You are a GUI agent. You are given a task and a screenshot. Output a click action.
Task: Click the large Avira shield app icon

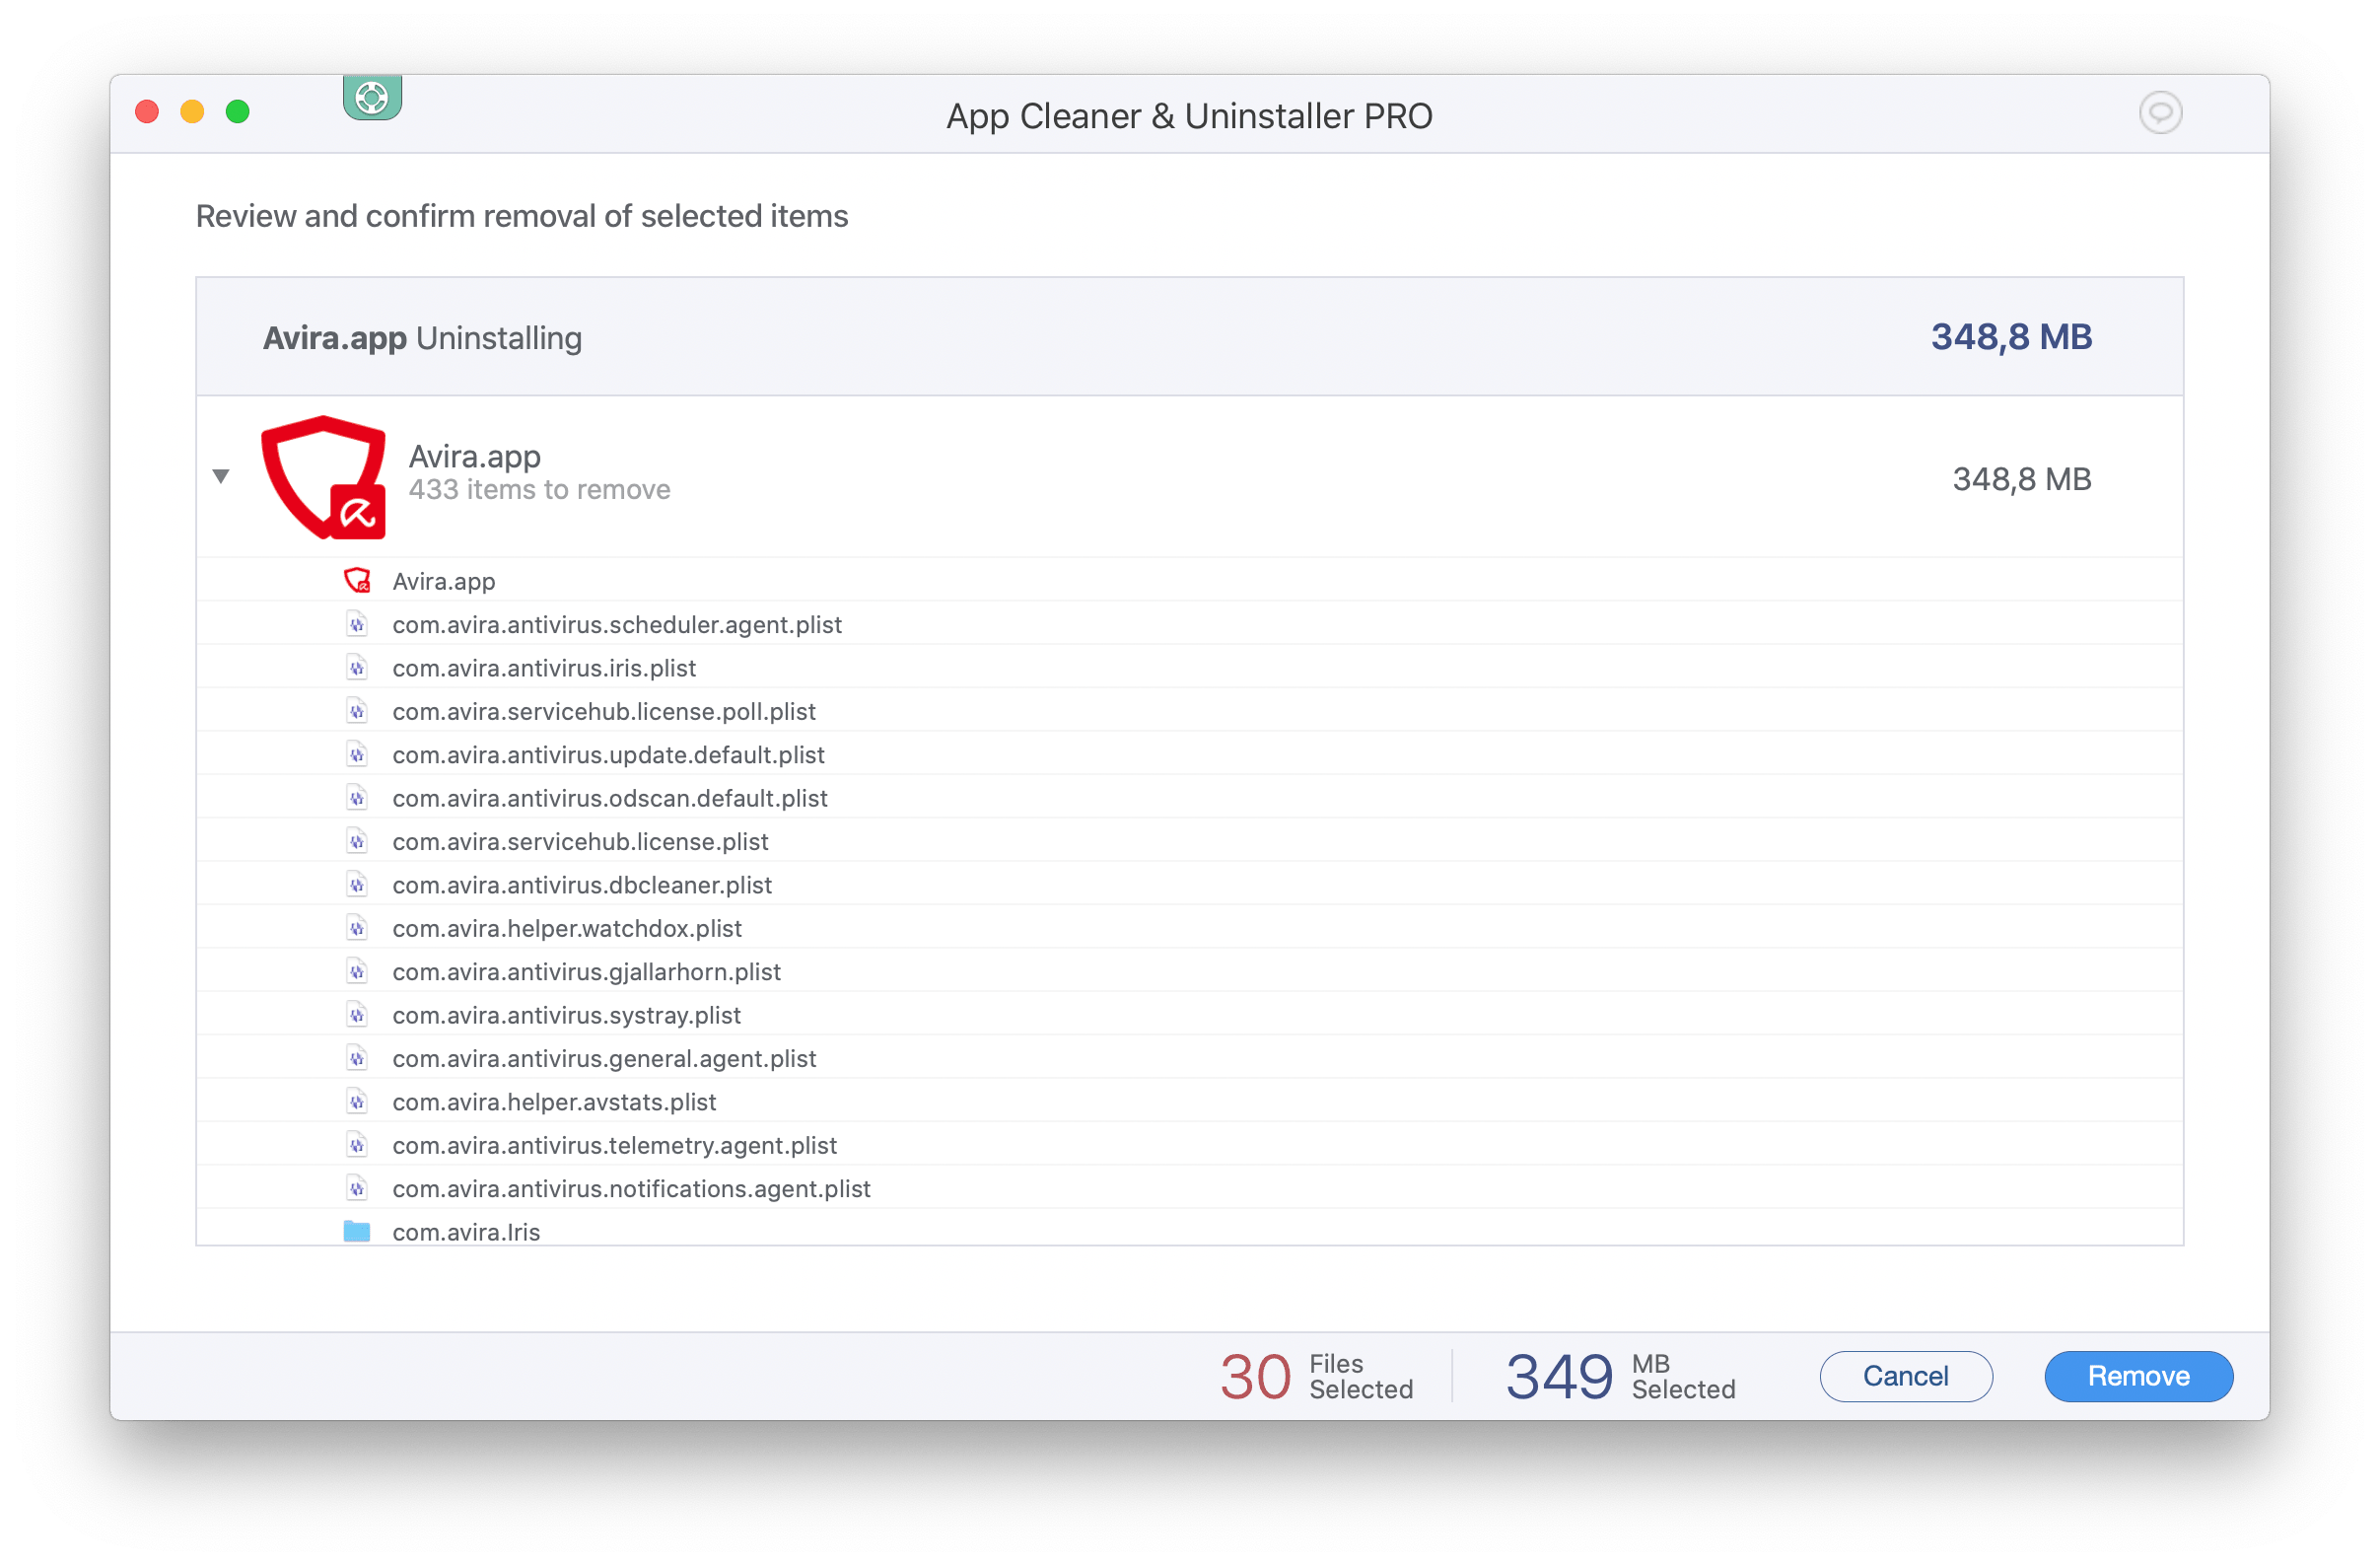pyautogui.click(x=324, y=477)
